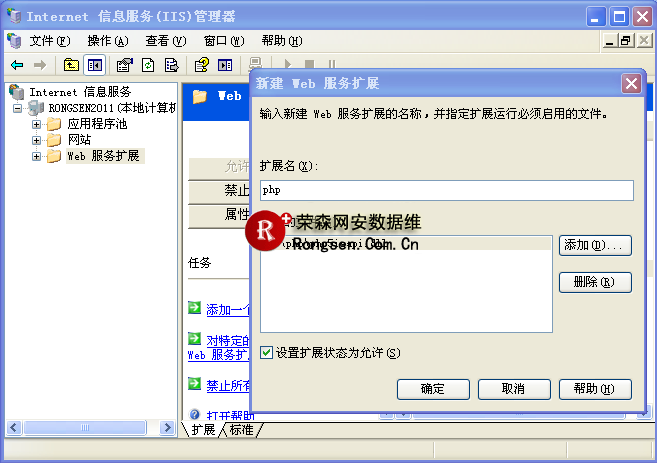The width and height of the screenshot is (657, 463).
Task: Check 设置扩展状态为允许 checkbox
Action: pos(266,352)
